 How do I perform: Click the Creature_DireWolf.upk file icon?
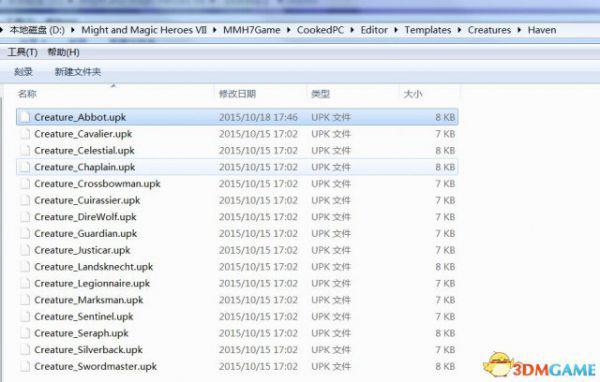coord(25,217)
